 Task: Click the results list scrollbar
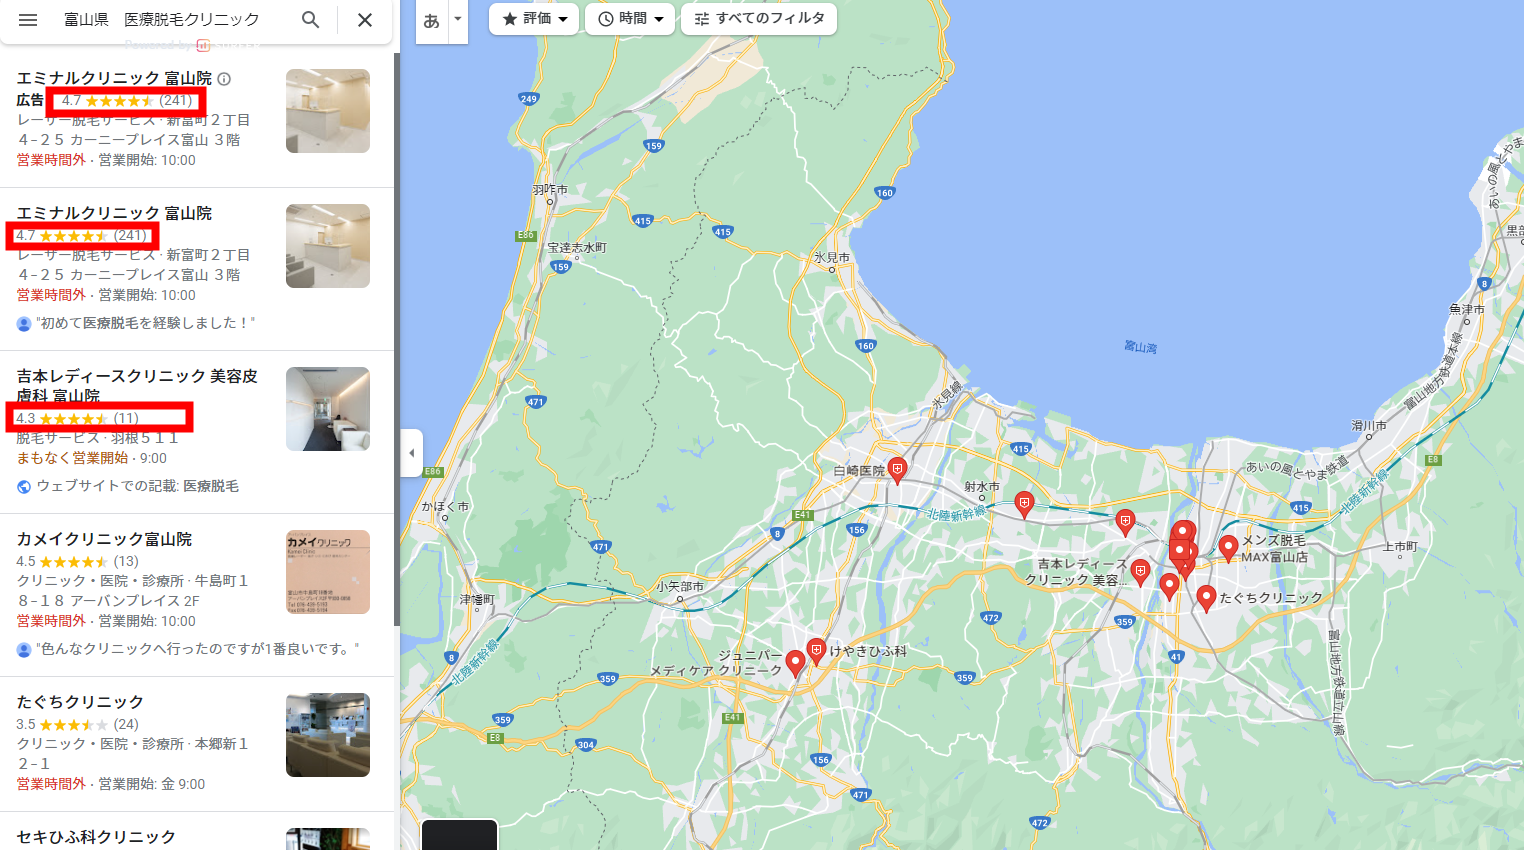click(397, 340)
